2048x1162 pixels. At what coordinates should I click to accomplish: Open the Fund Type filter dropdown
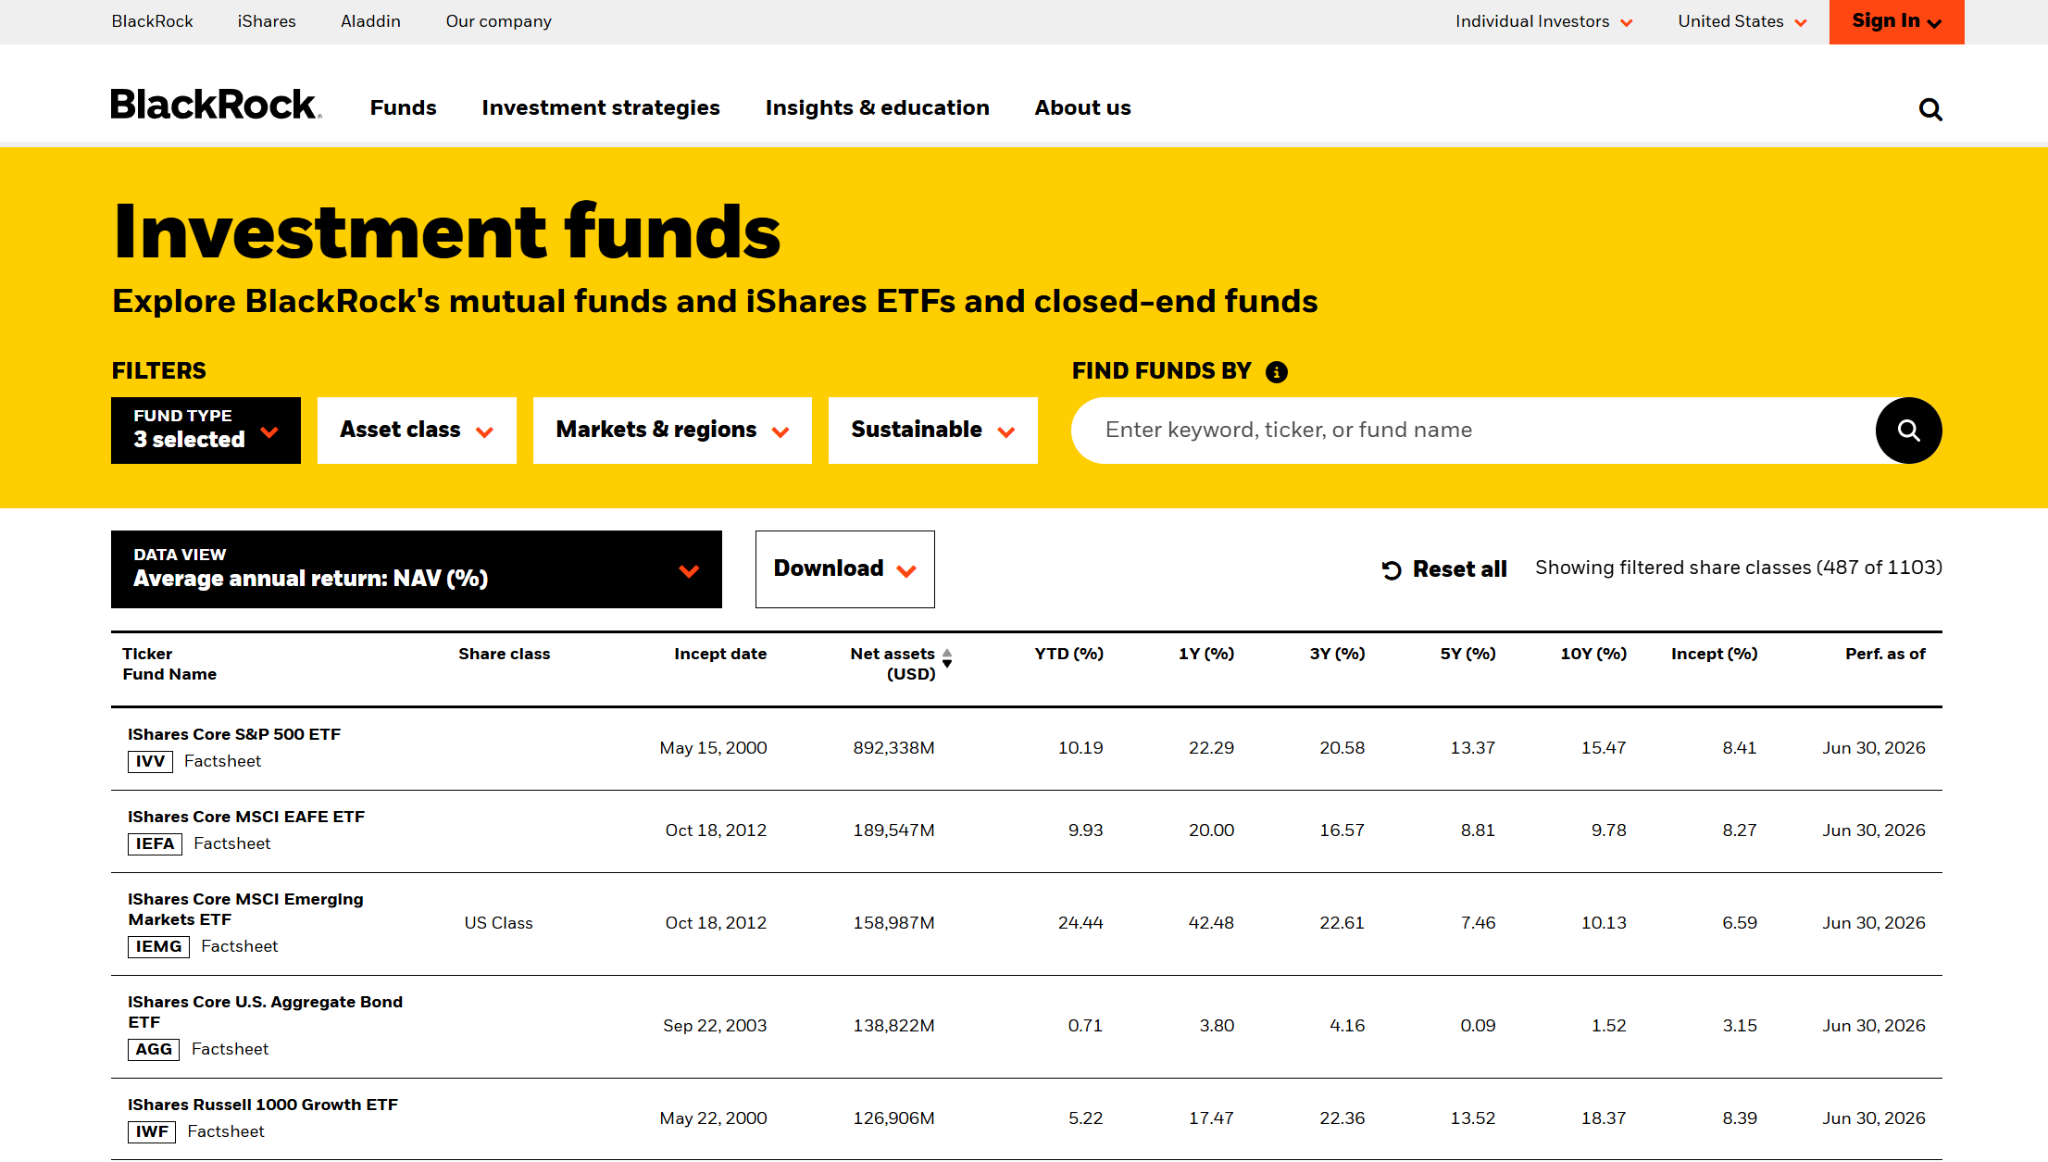click(206, 430)
